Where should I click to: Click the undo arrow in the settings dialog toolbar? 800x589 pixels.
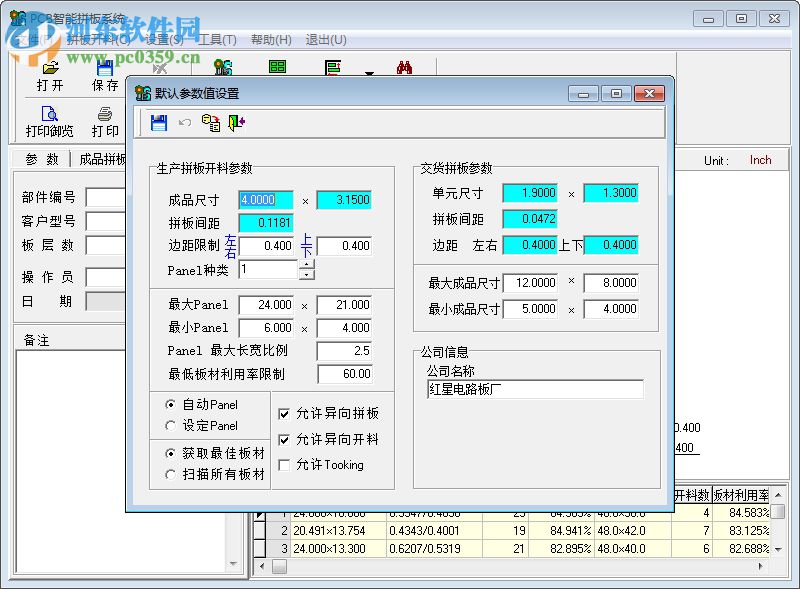point(185,122)
